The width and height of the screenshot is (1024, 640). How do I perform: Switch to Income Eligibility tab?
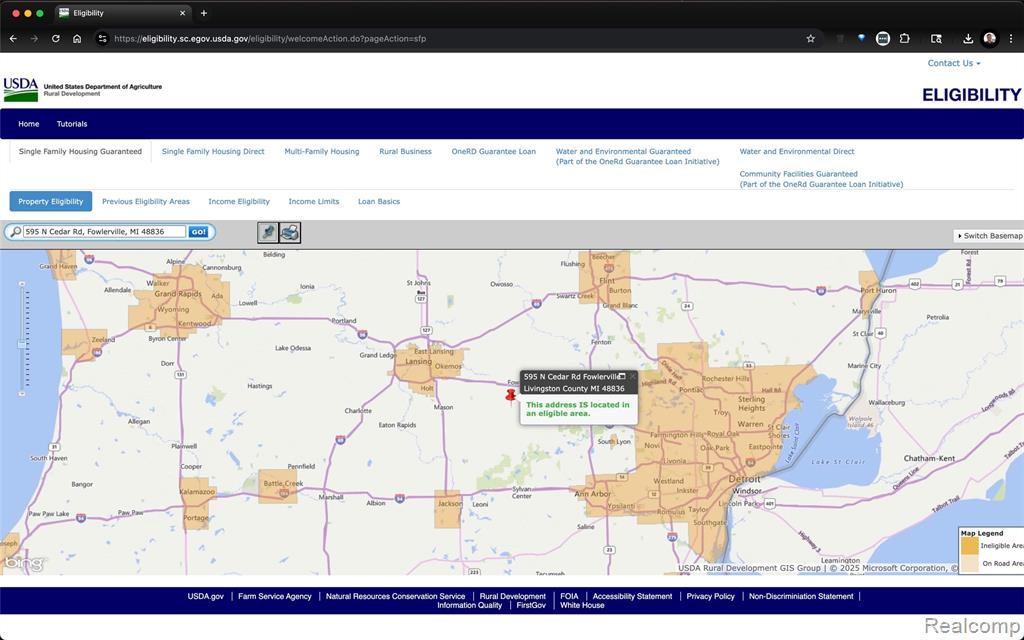239,201
